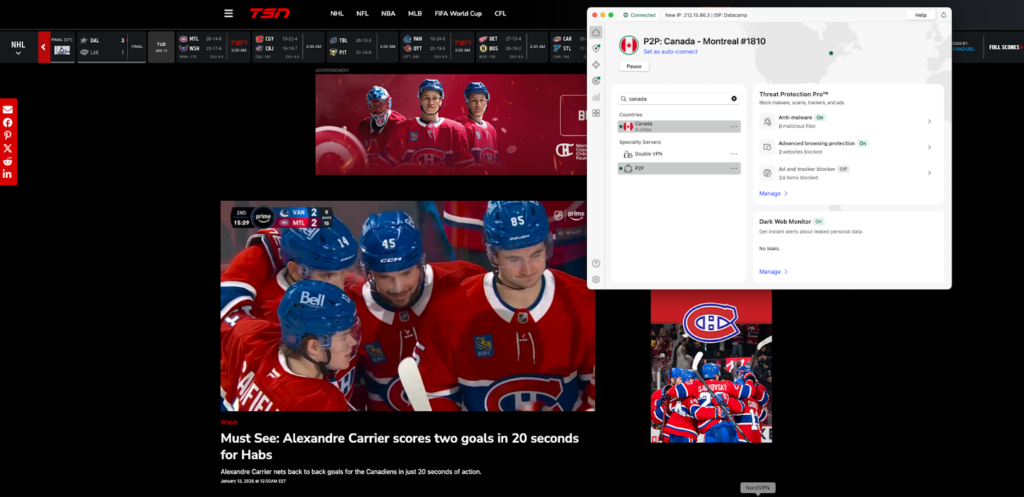Open the DET vs BOS game card
This screenshot has height=497, width=1024.
coord(511,47)
